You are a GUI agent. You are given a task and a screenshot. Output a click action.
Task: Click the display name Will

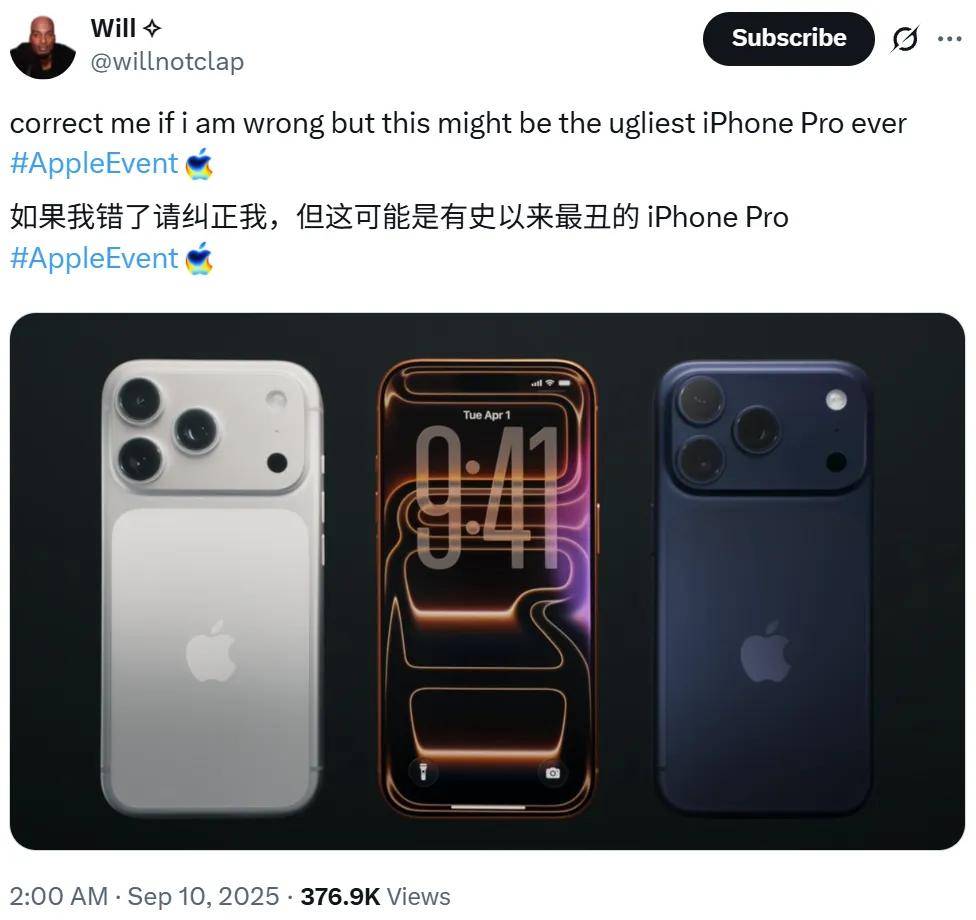(x=113, y=28)
